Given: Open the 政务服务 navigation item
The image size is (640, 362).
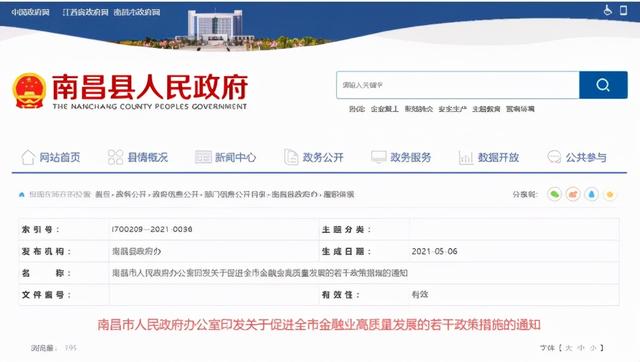Looking at the screenshot, I should 401,157.
